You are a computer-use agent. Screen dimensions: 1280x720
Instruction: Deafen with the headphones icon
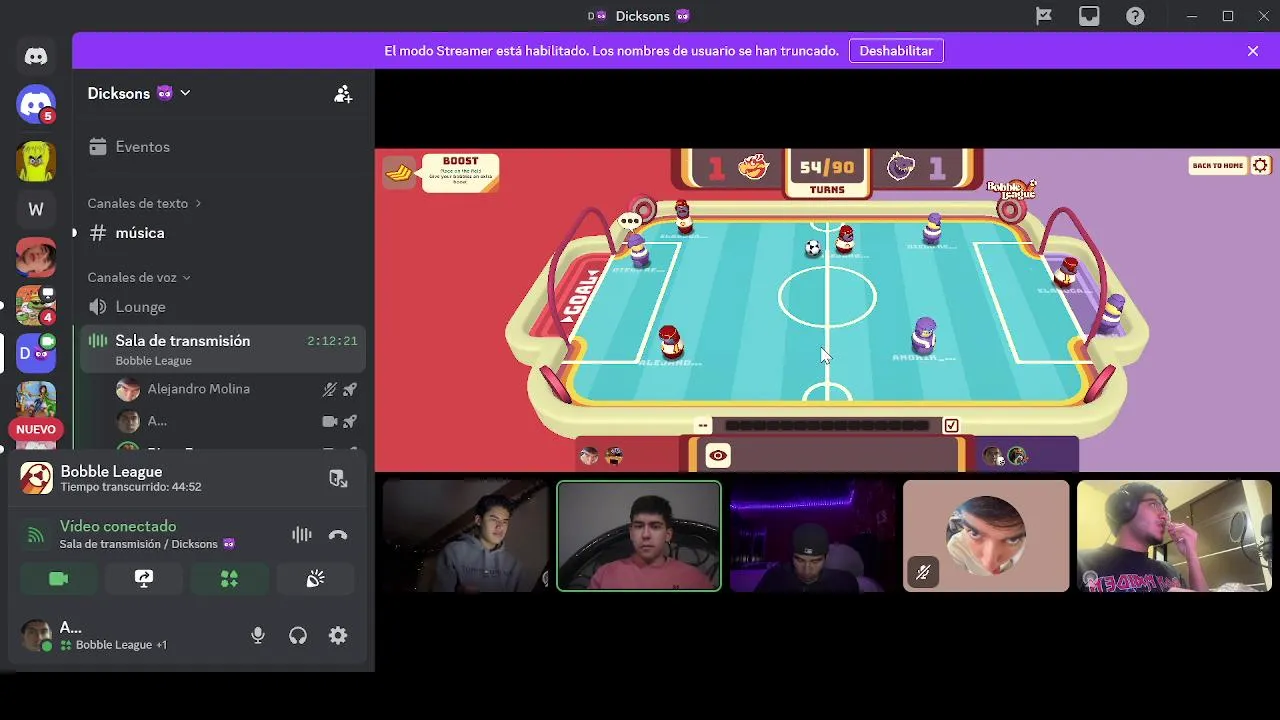298,635
